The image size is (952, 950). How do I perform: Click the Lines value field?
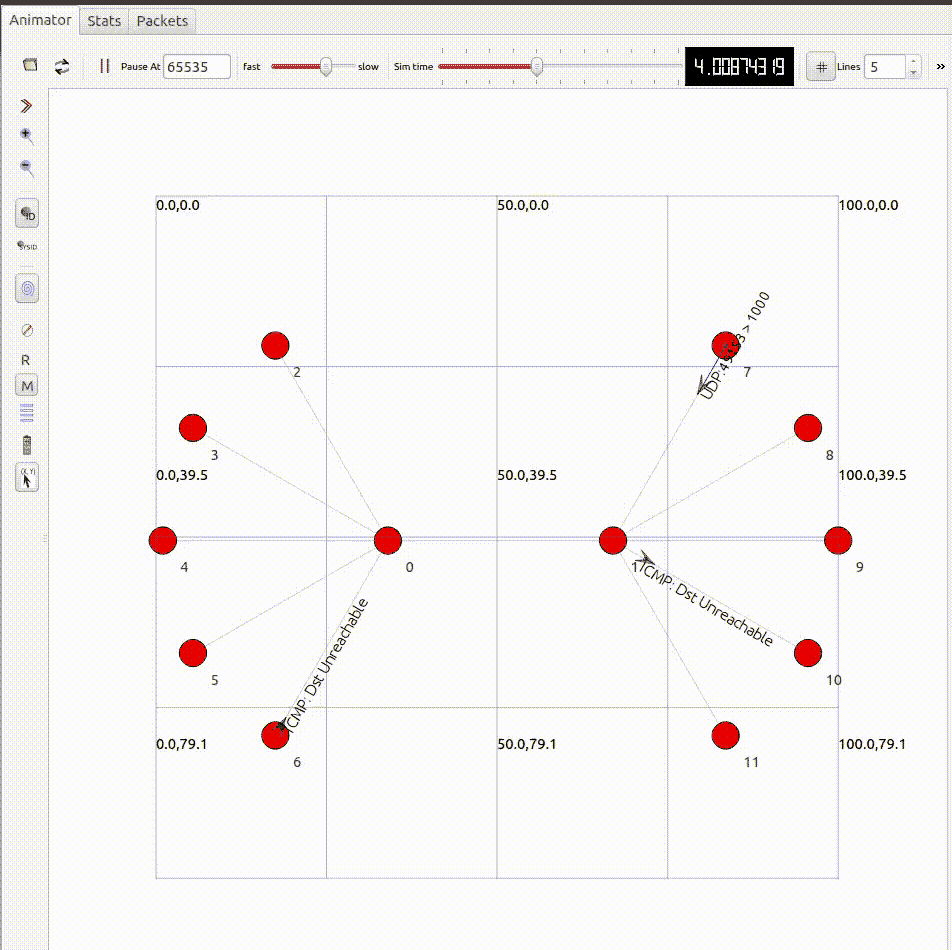pos(885,67)
